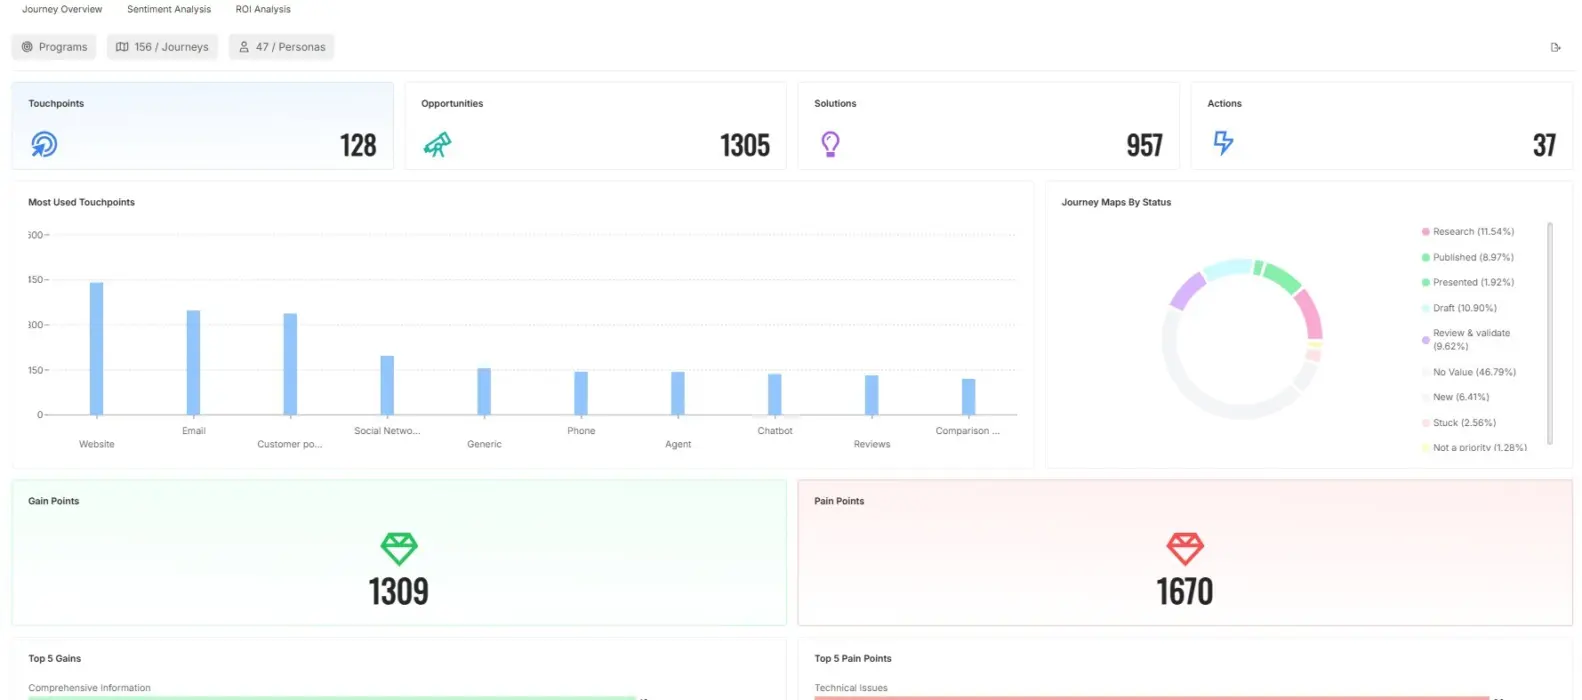Click the Journey Maps legend scrollbar
This screenshot has height=700, width=1582.
point(1550,330)
